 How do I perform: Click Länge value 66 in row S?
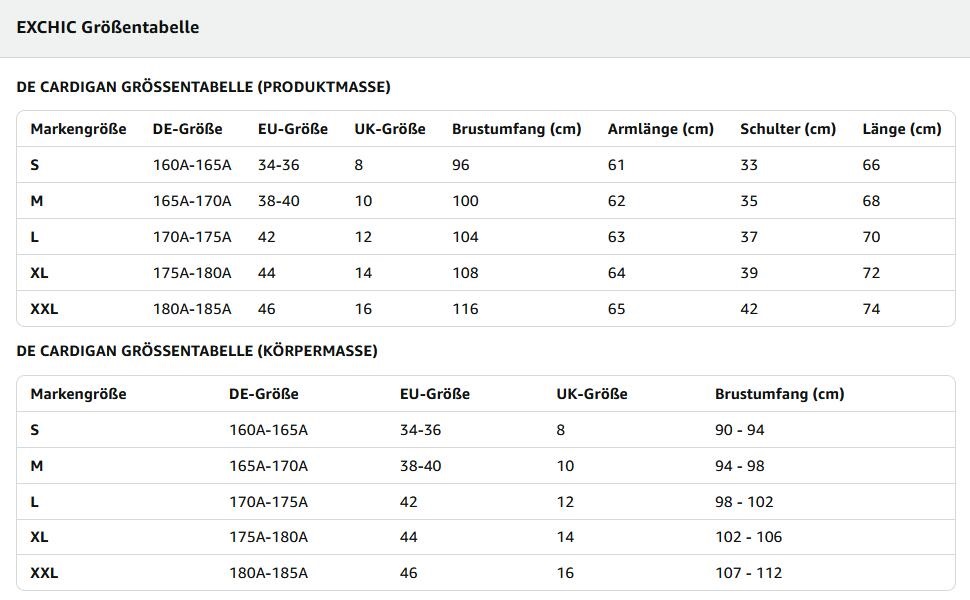tap(871, 165)
